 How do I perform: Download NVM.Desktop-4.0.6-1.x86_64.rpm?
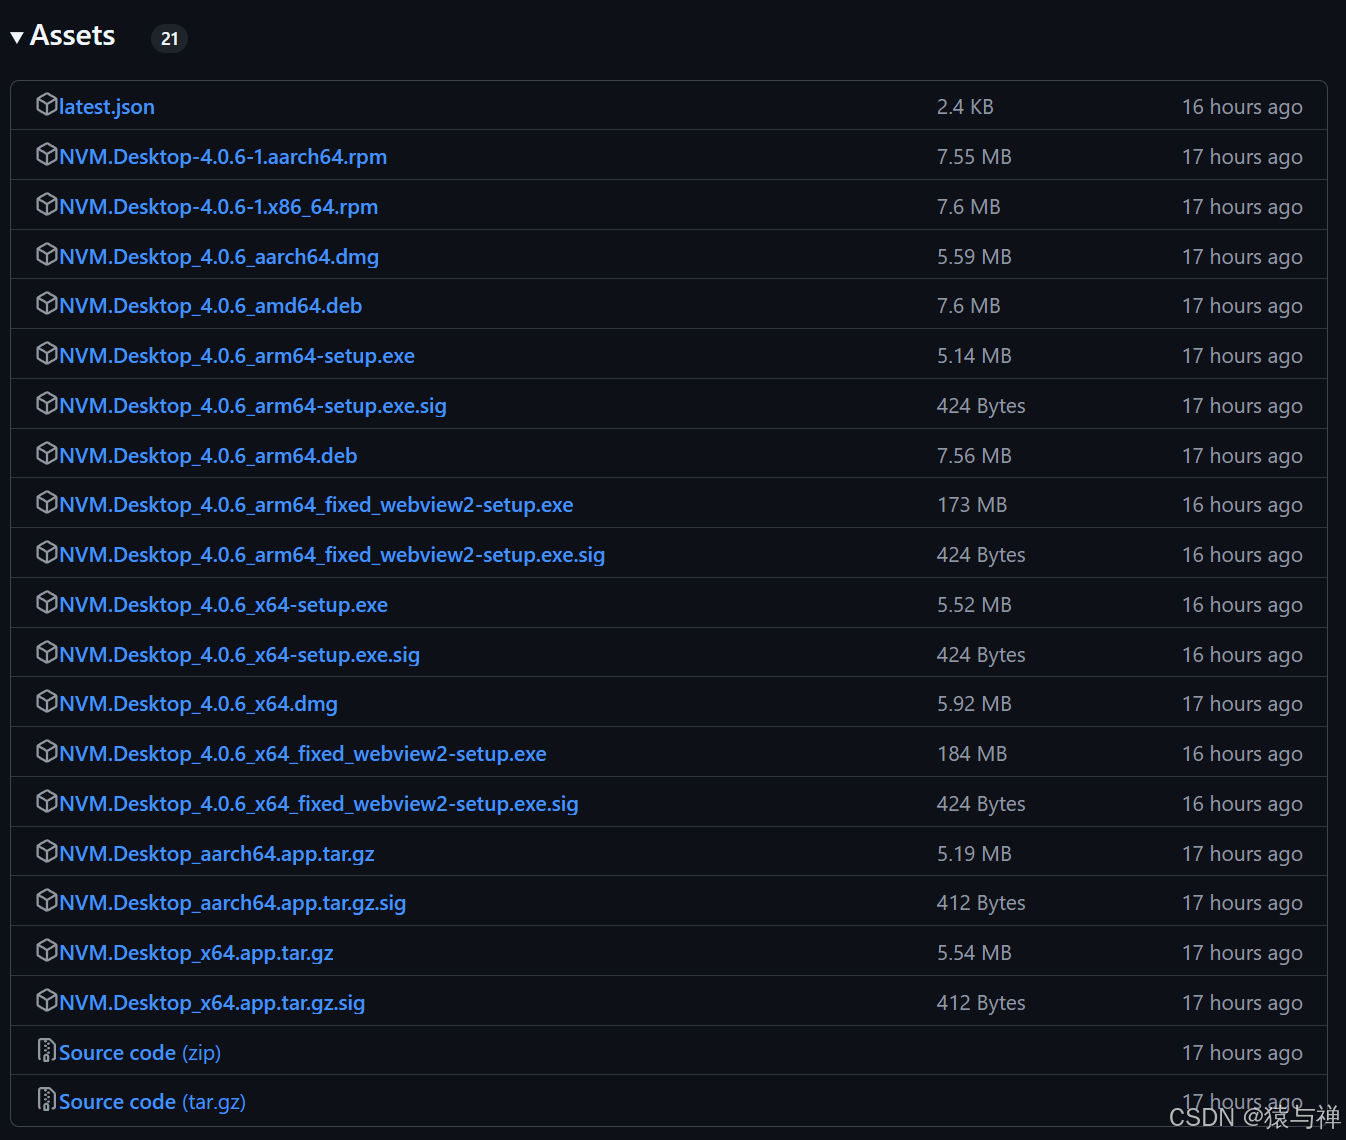click(219, 207)
